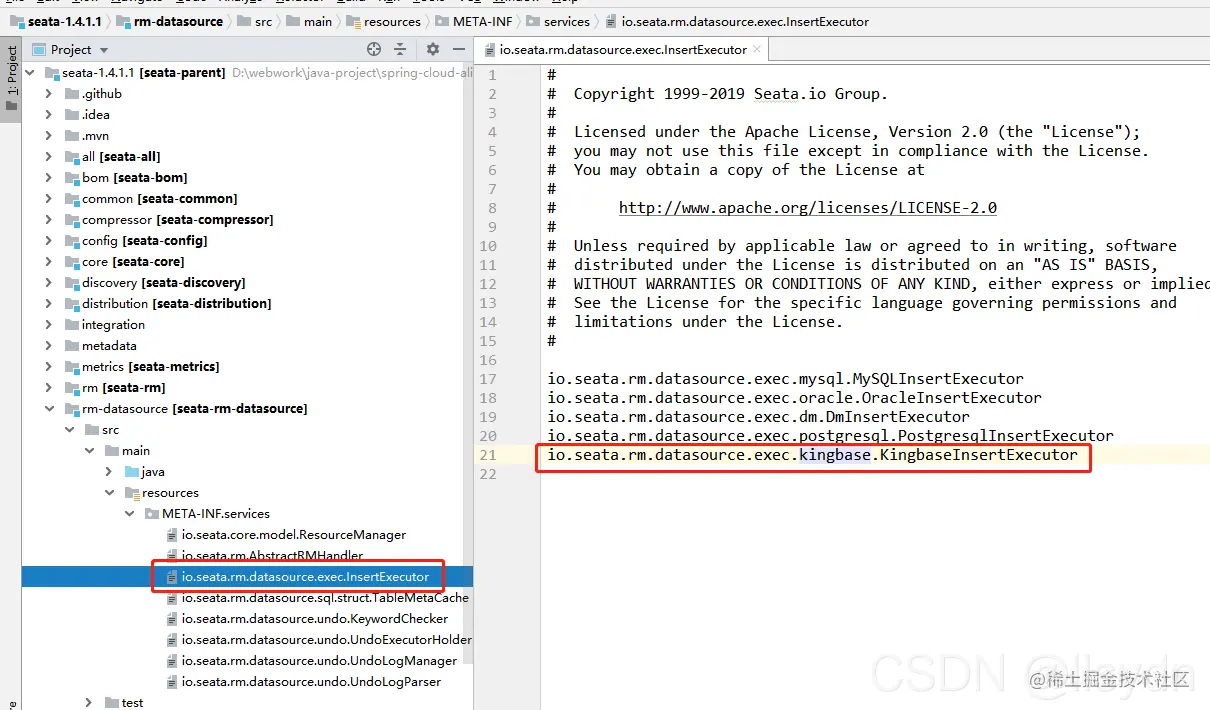
Task: Close the InsertExecutor editor tab
Action: coord(757,48)
